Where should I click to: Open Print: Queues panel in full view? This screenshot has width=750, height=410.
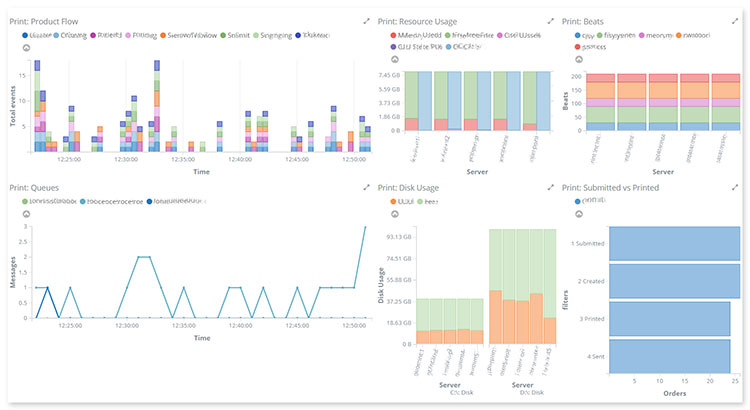[365, 187]
